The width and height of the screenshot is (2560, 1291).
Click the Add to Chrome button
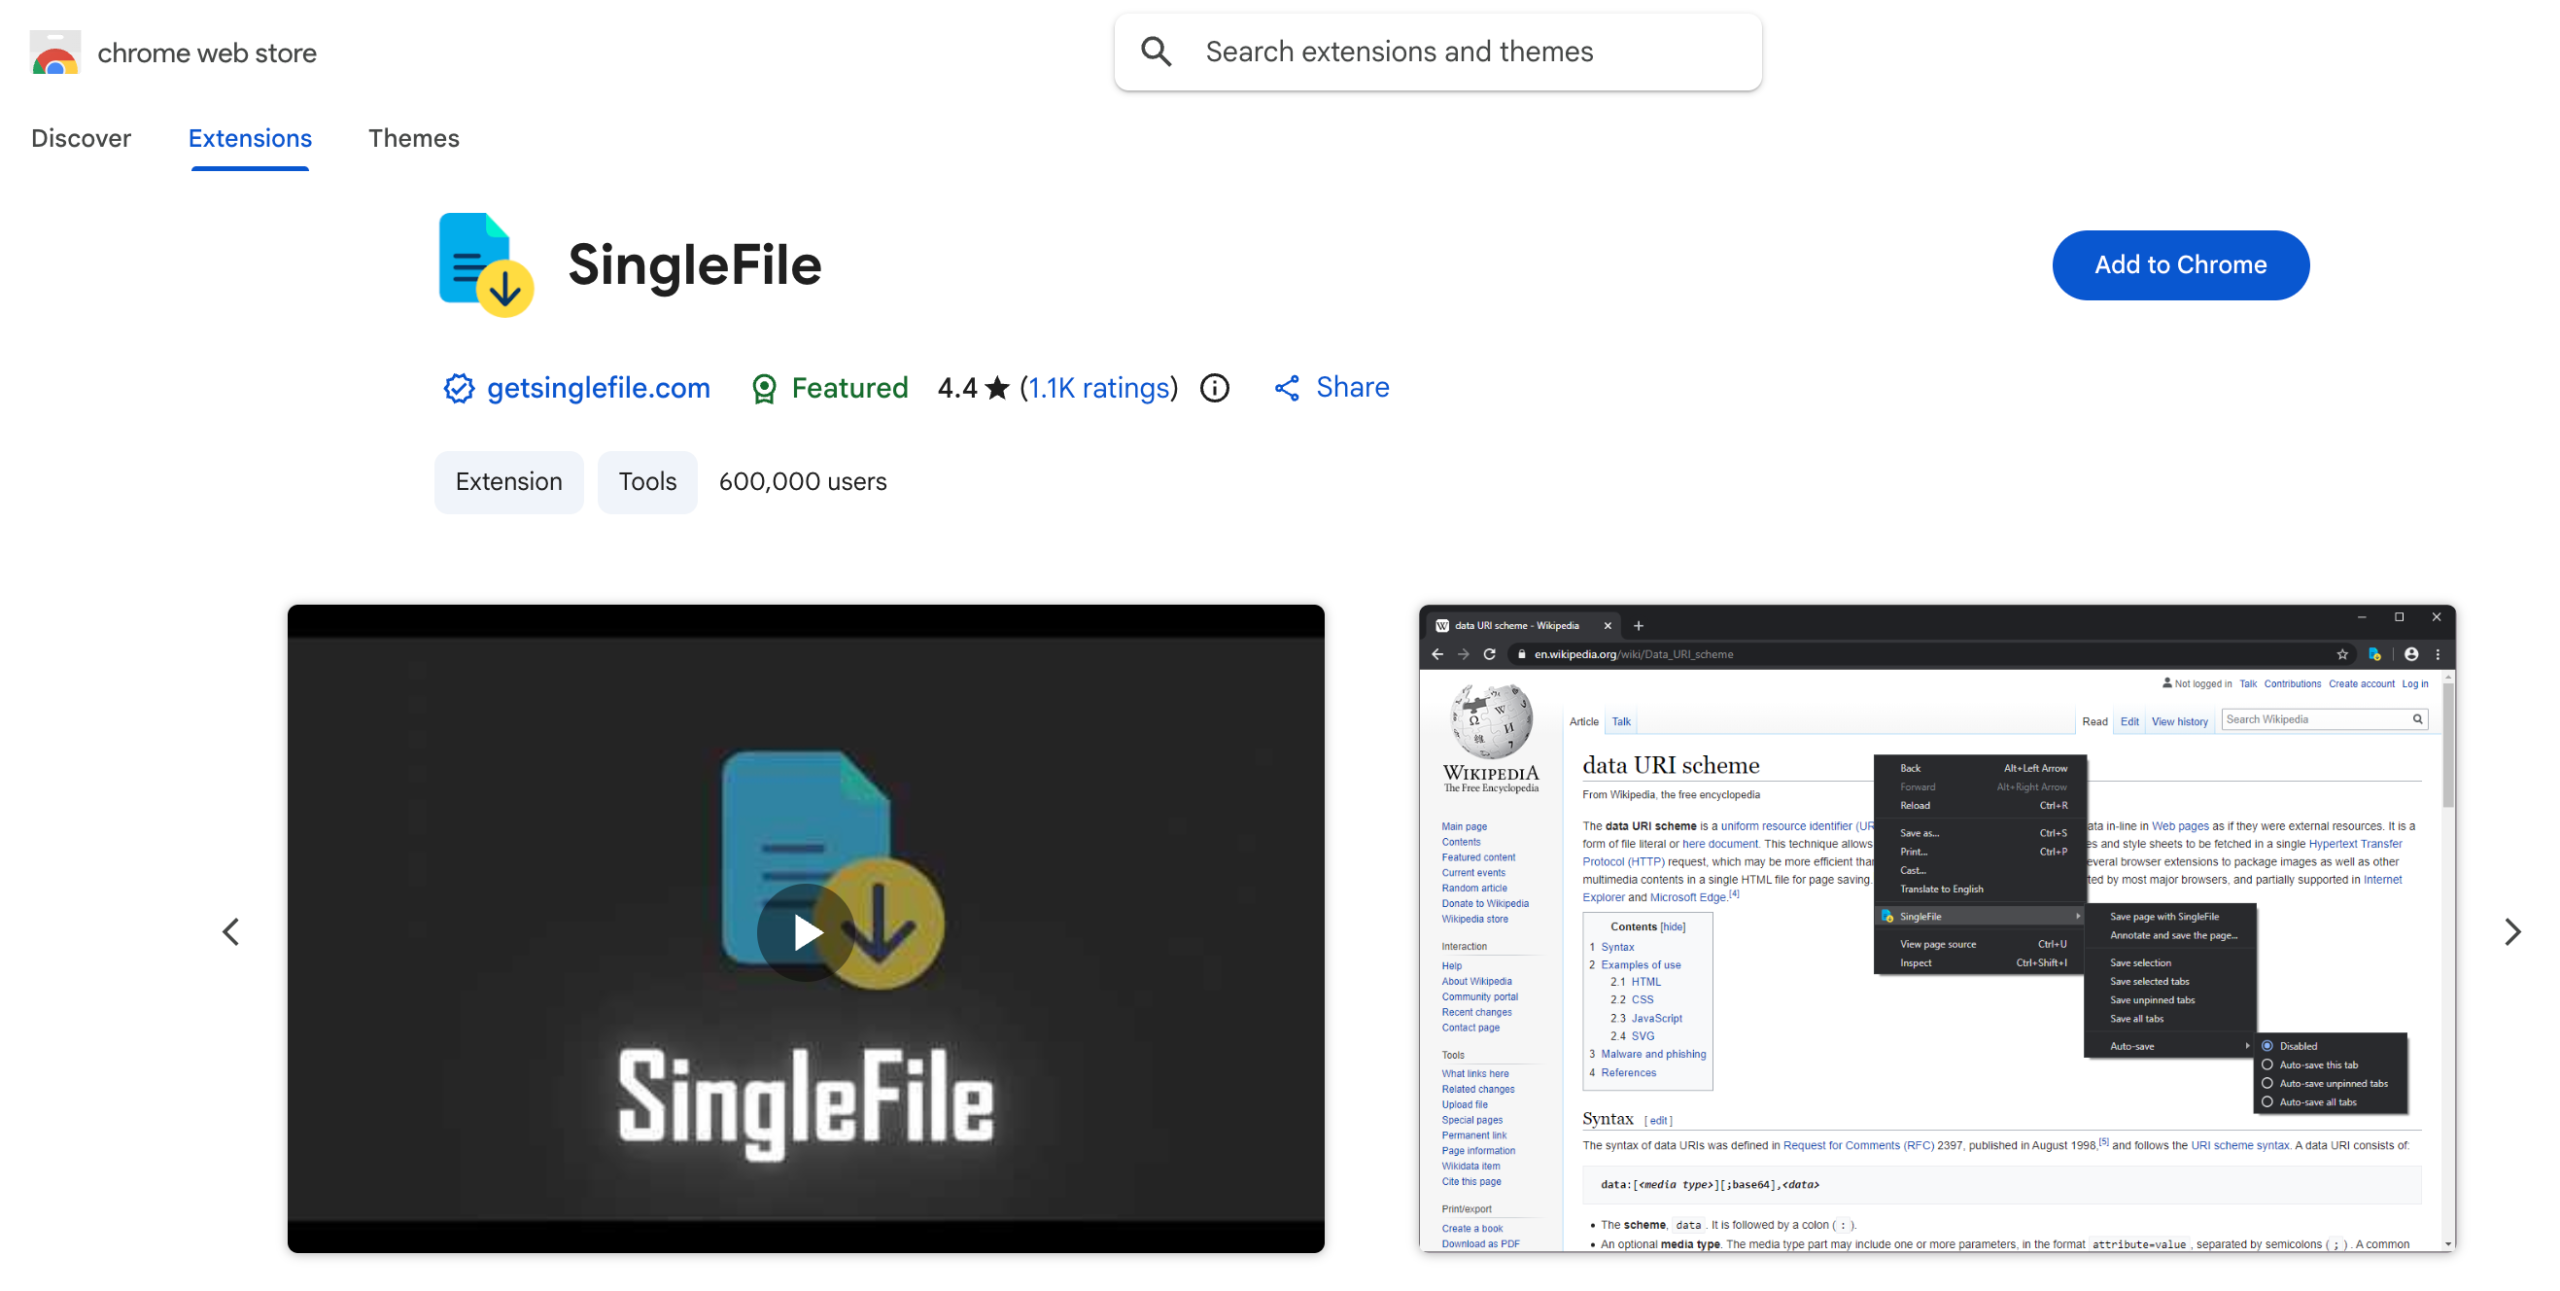coord(2179,265)
